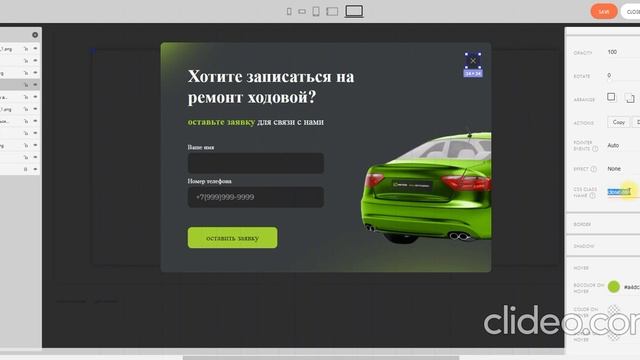
Task: Toggle visibility of the highlighted selected layer
Action: (x=35, y=85)
